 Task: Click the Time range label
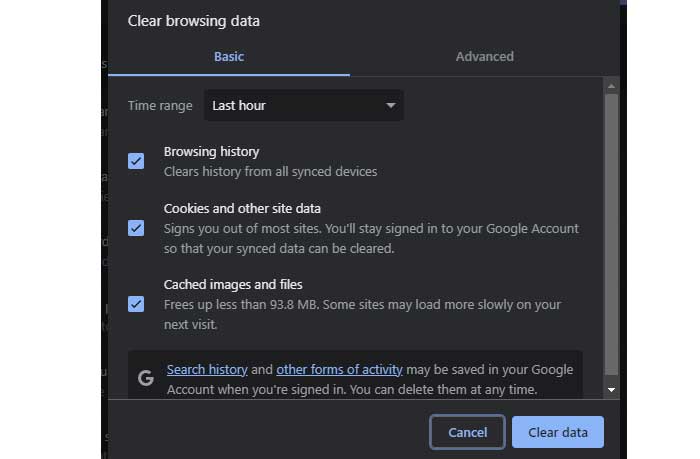[160, 105]
